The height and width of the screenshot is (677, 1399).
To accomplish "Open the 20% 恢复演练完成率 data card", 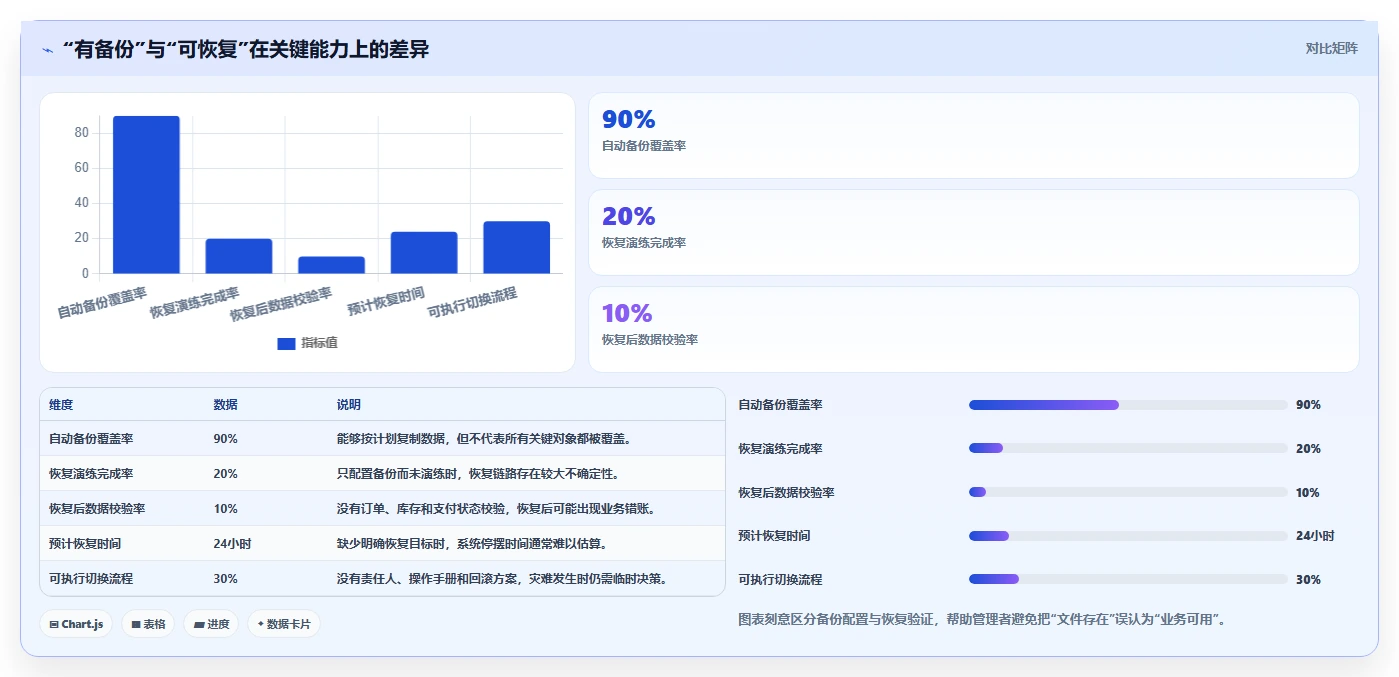I will [x=973, y=232].
